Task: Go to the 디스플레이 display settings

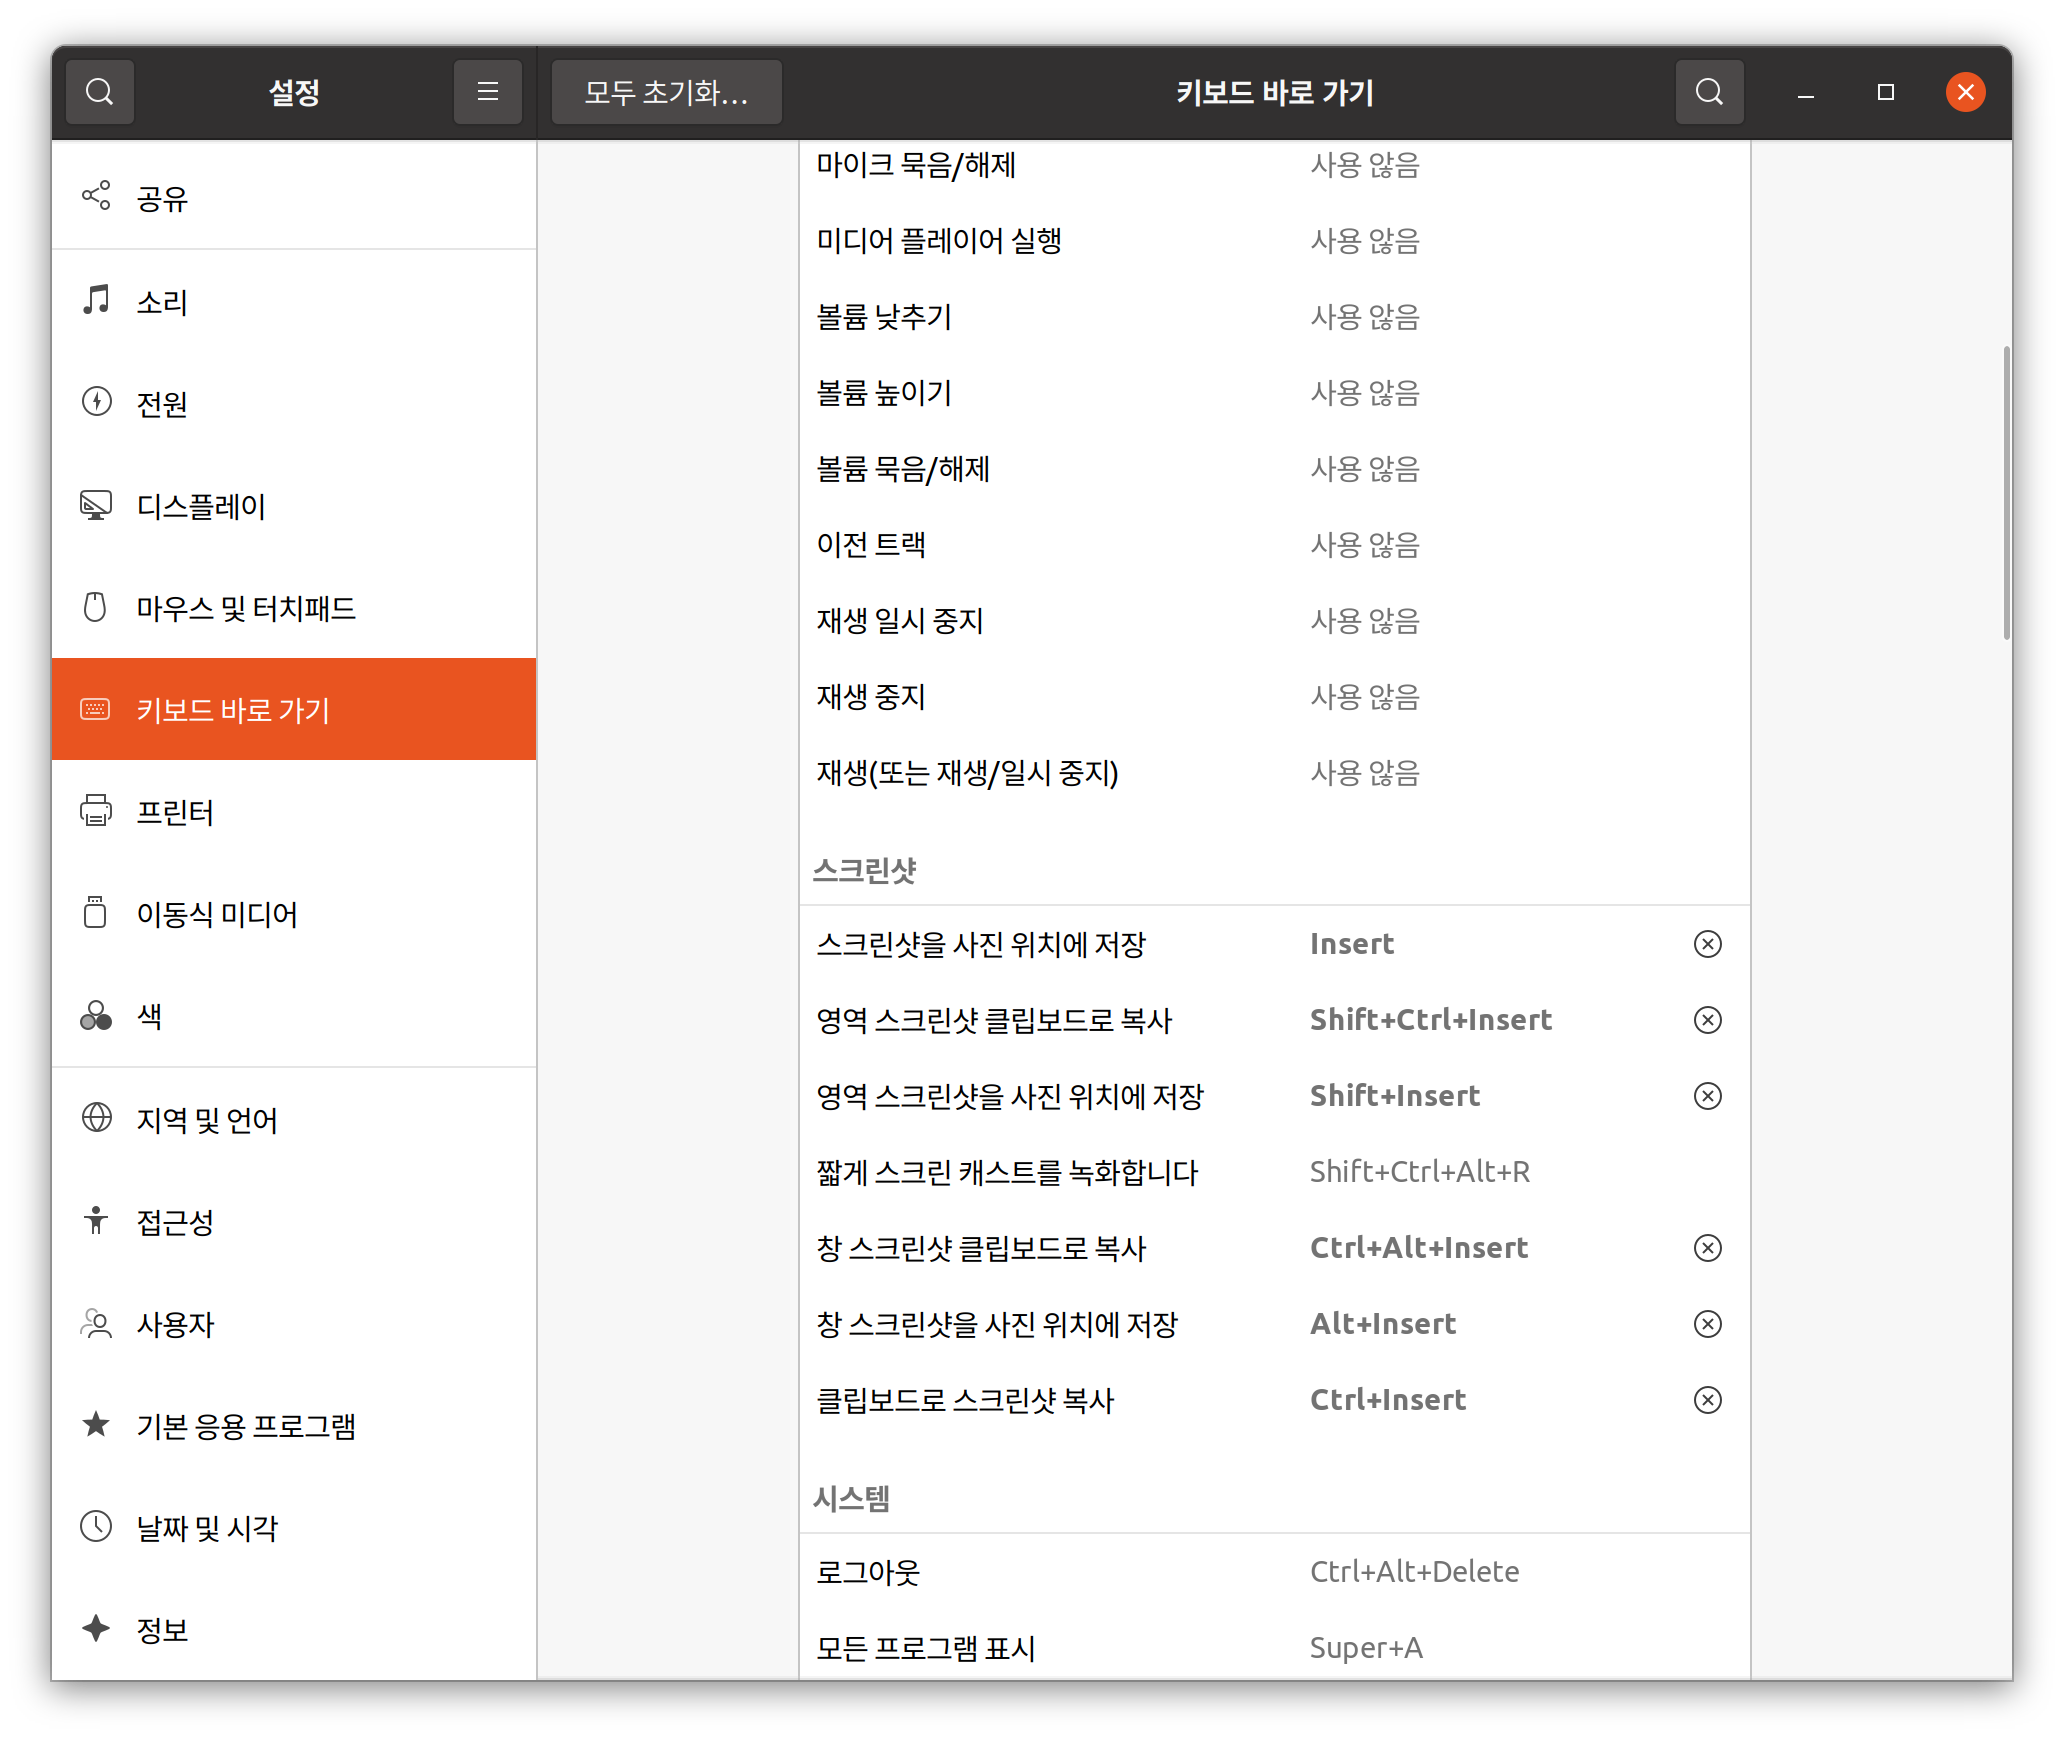Action: (x=294, y=506)
